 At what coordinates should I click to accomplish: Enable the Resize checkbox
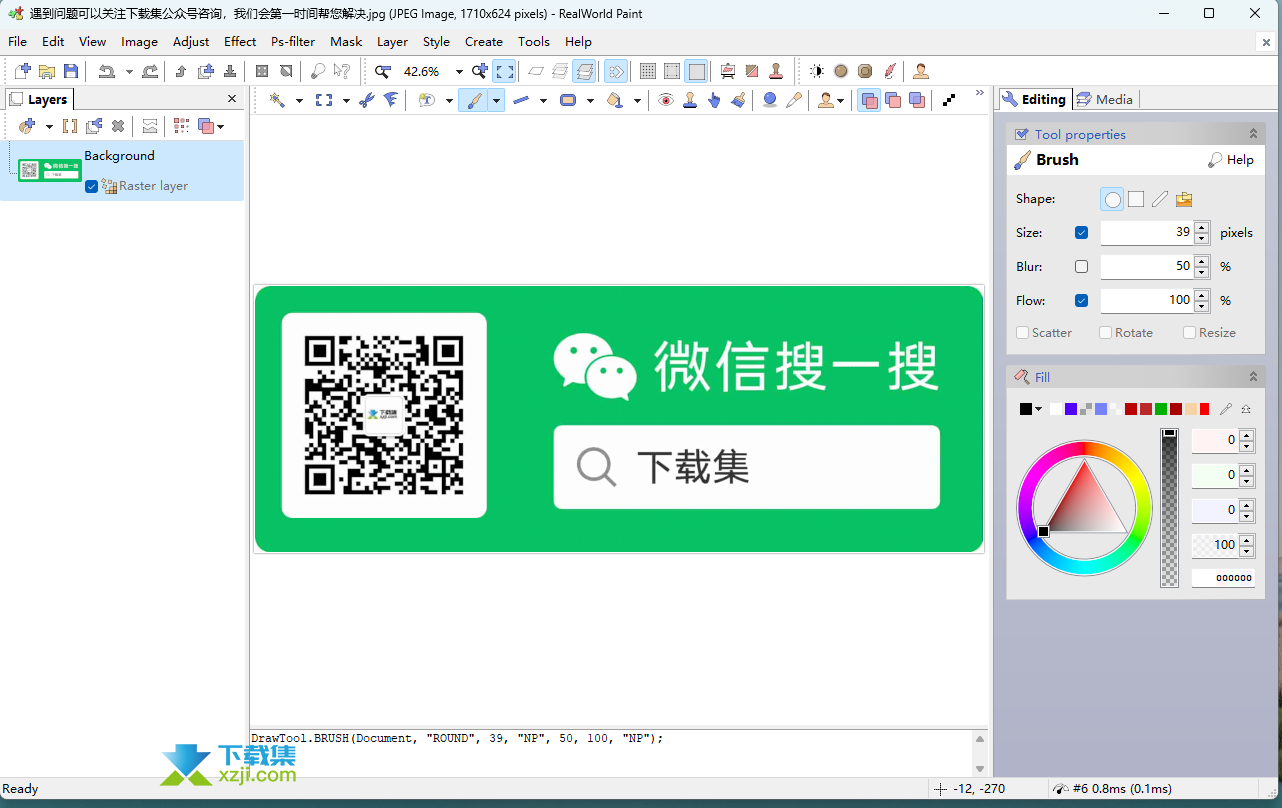(x=1189, y=333)
